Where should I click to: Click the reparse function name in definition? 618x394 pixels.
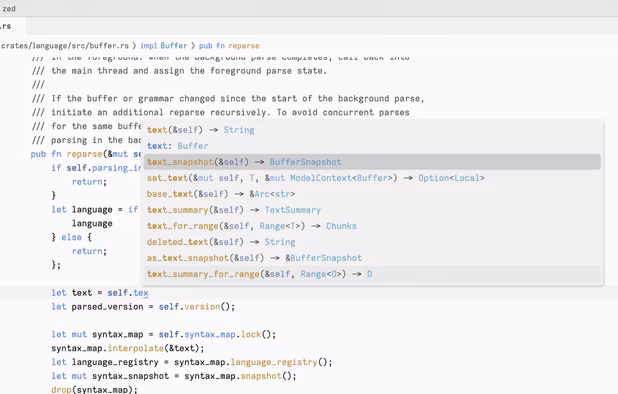[84, 154]
